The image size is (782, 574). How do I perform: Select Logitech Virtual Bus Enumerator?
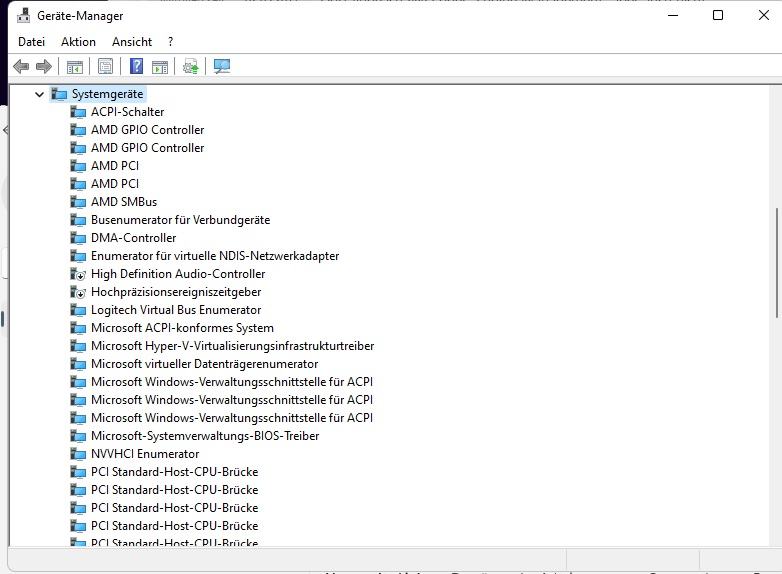coord(176,310)
